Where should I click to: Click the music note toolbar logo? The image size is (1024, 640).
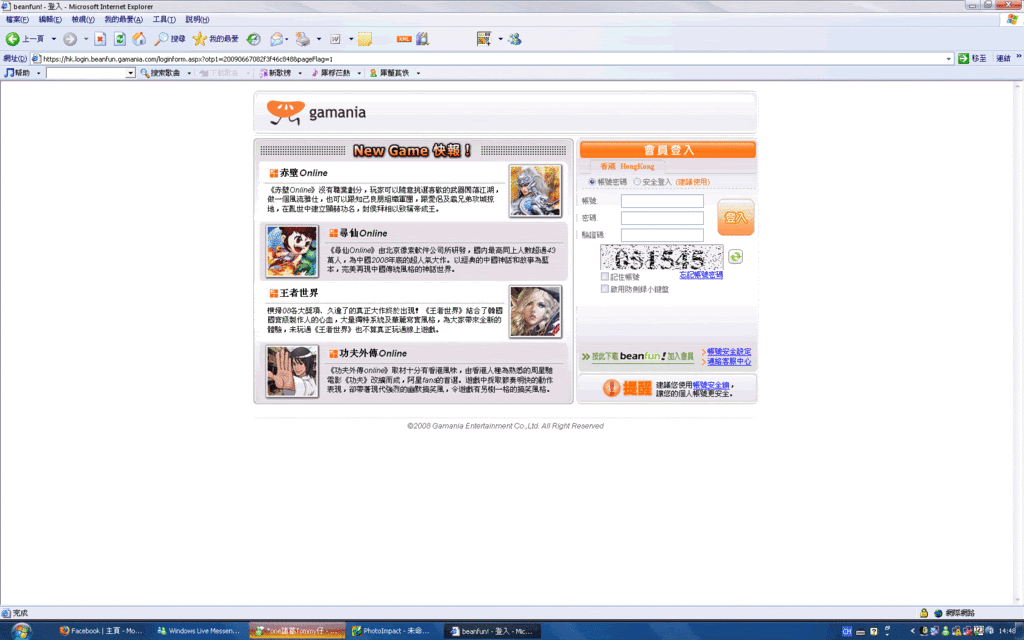pos(9,73)
